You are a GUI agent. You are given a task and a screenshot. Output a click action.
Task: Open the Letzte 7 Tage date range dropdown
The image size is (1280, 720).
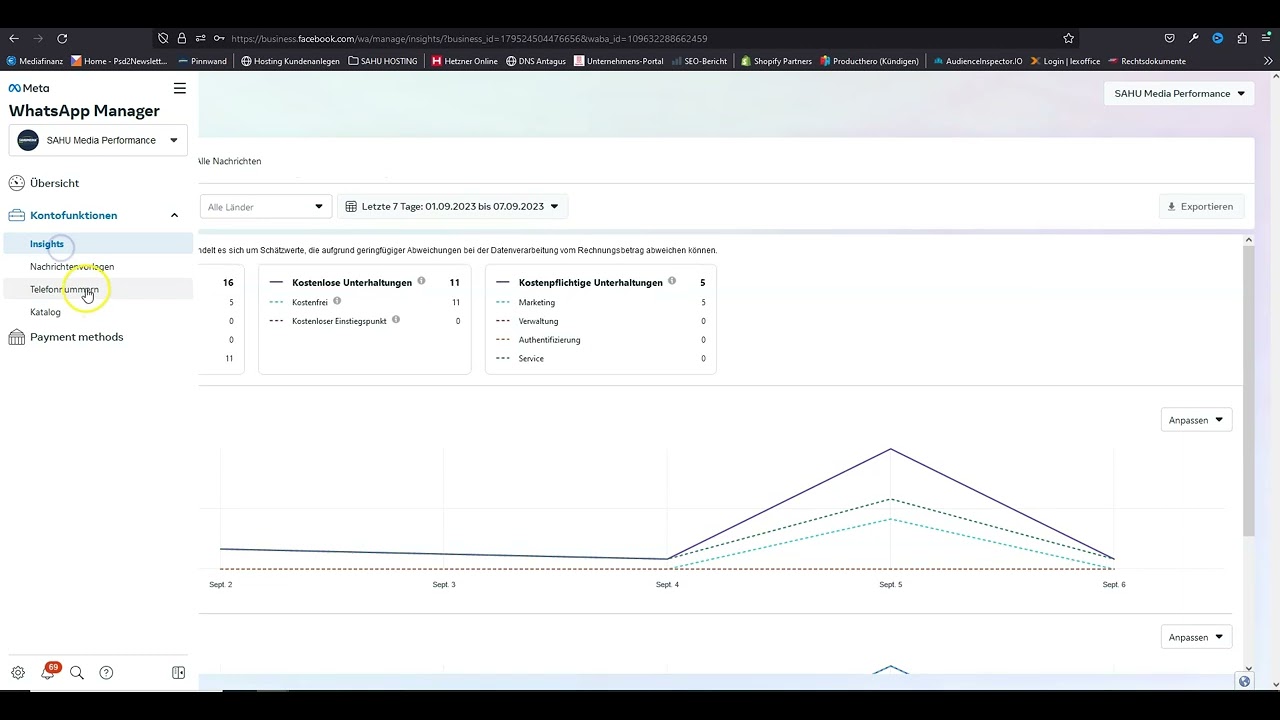tap(452, 207)
